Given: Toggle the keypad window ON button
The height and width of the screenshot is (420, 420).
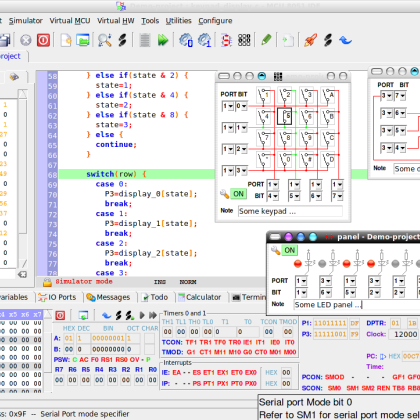Looking at the screenshot, I should [238, 194].
